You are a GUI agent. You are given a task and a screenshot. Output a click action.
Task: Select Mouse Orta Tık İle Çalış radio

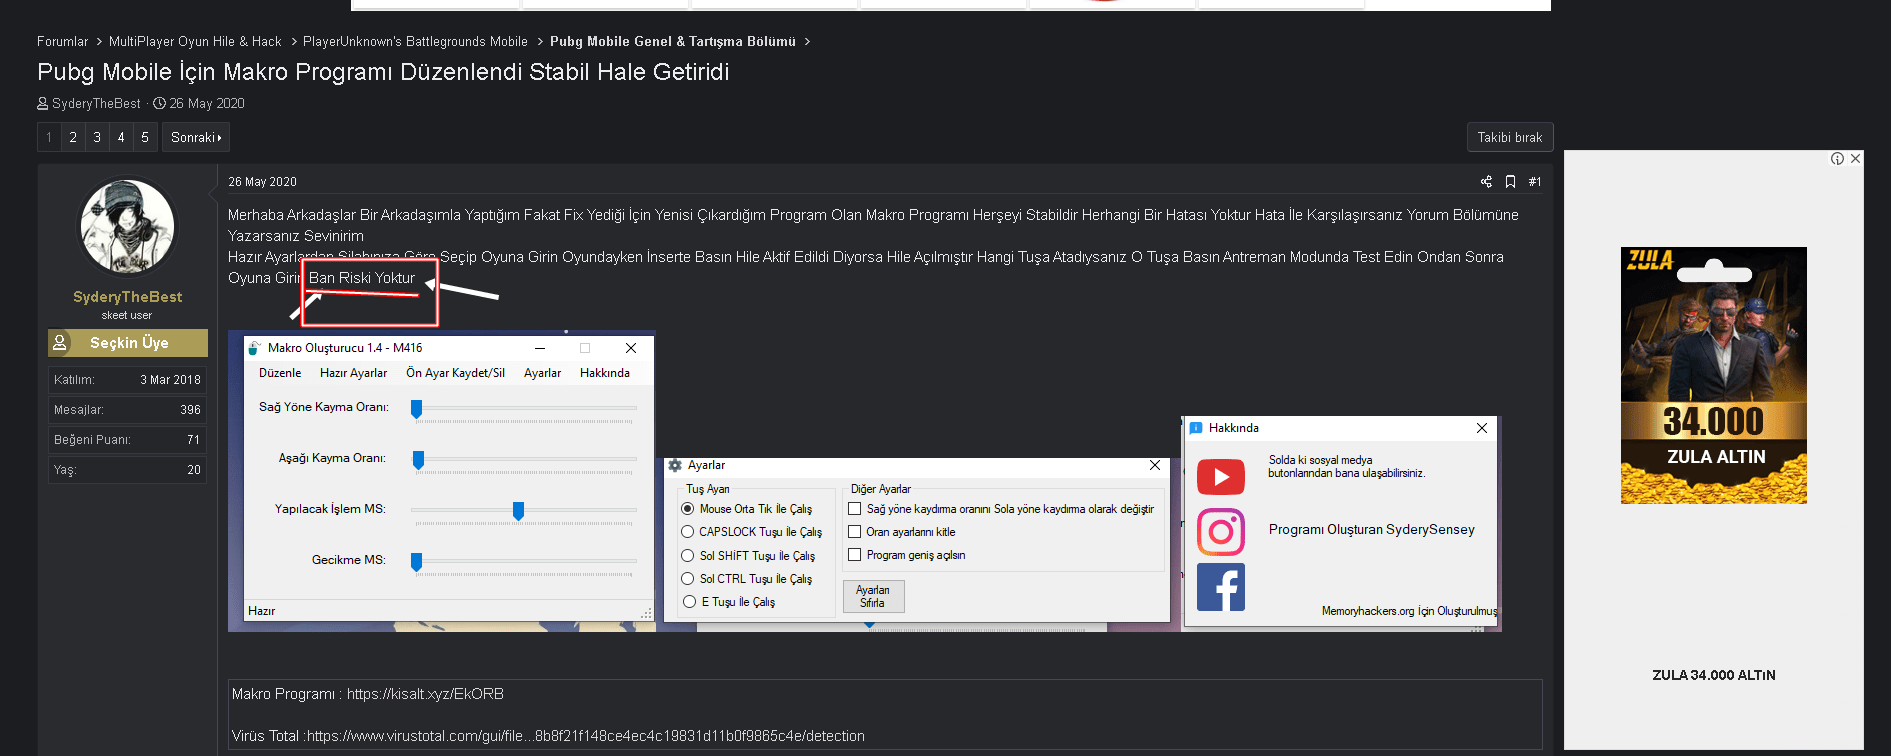[688, 509]
